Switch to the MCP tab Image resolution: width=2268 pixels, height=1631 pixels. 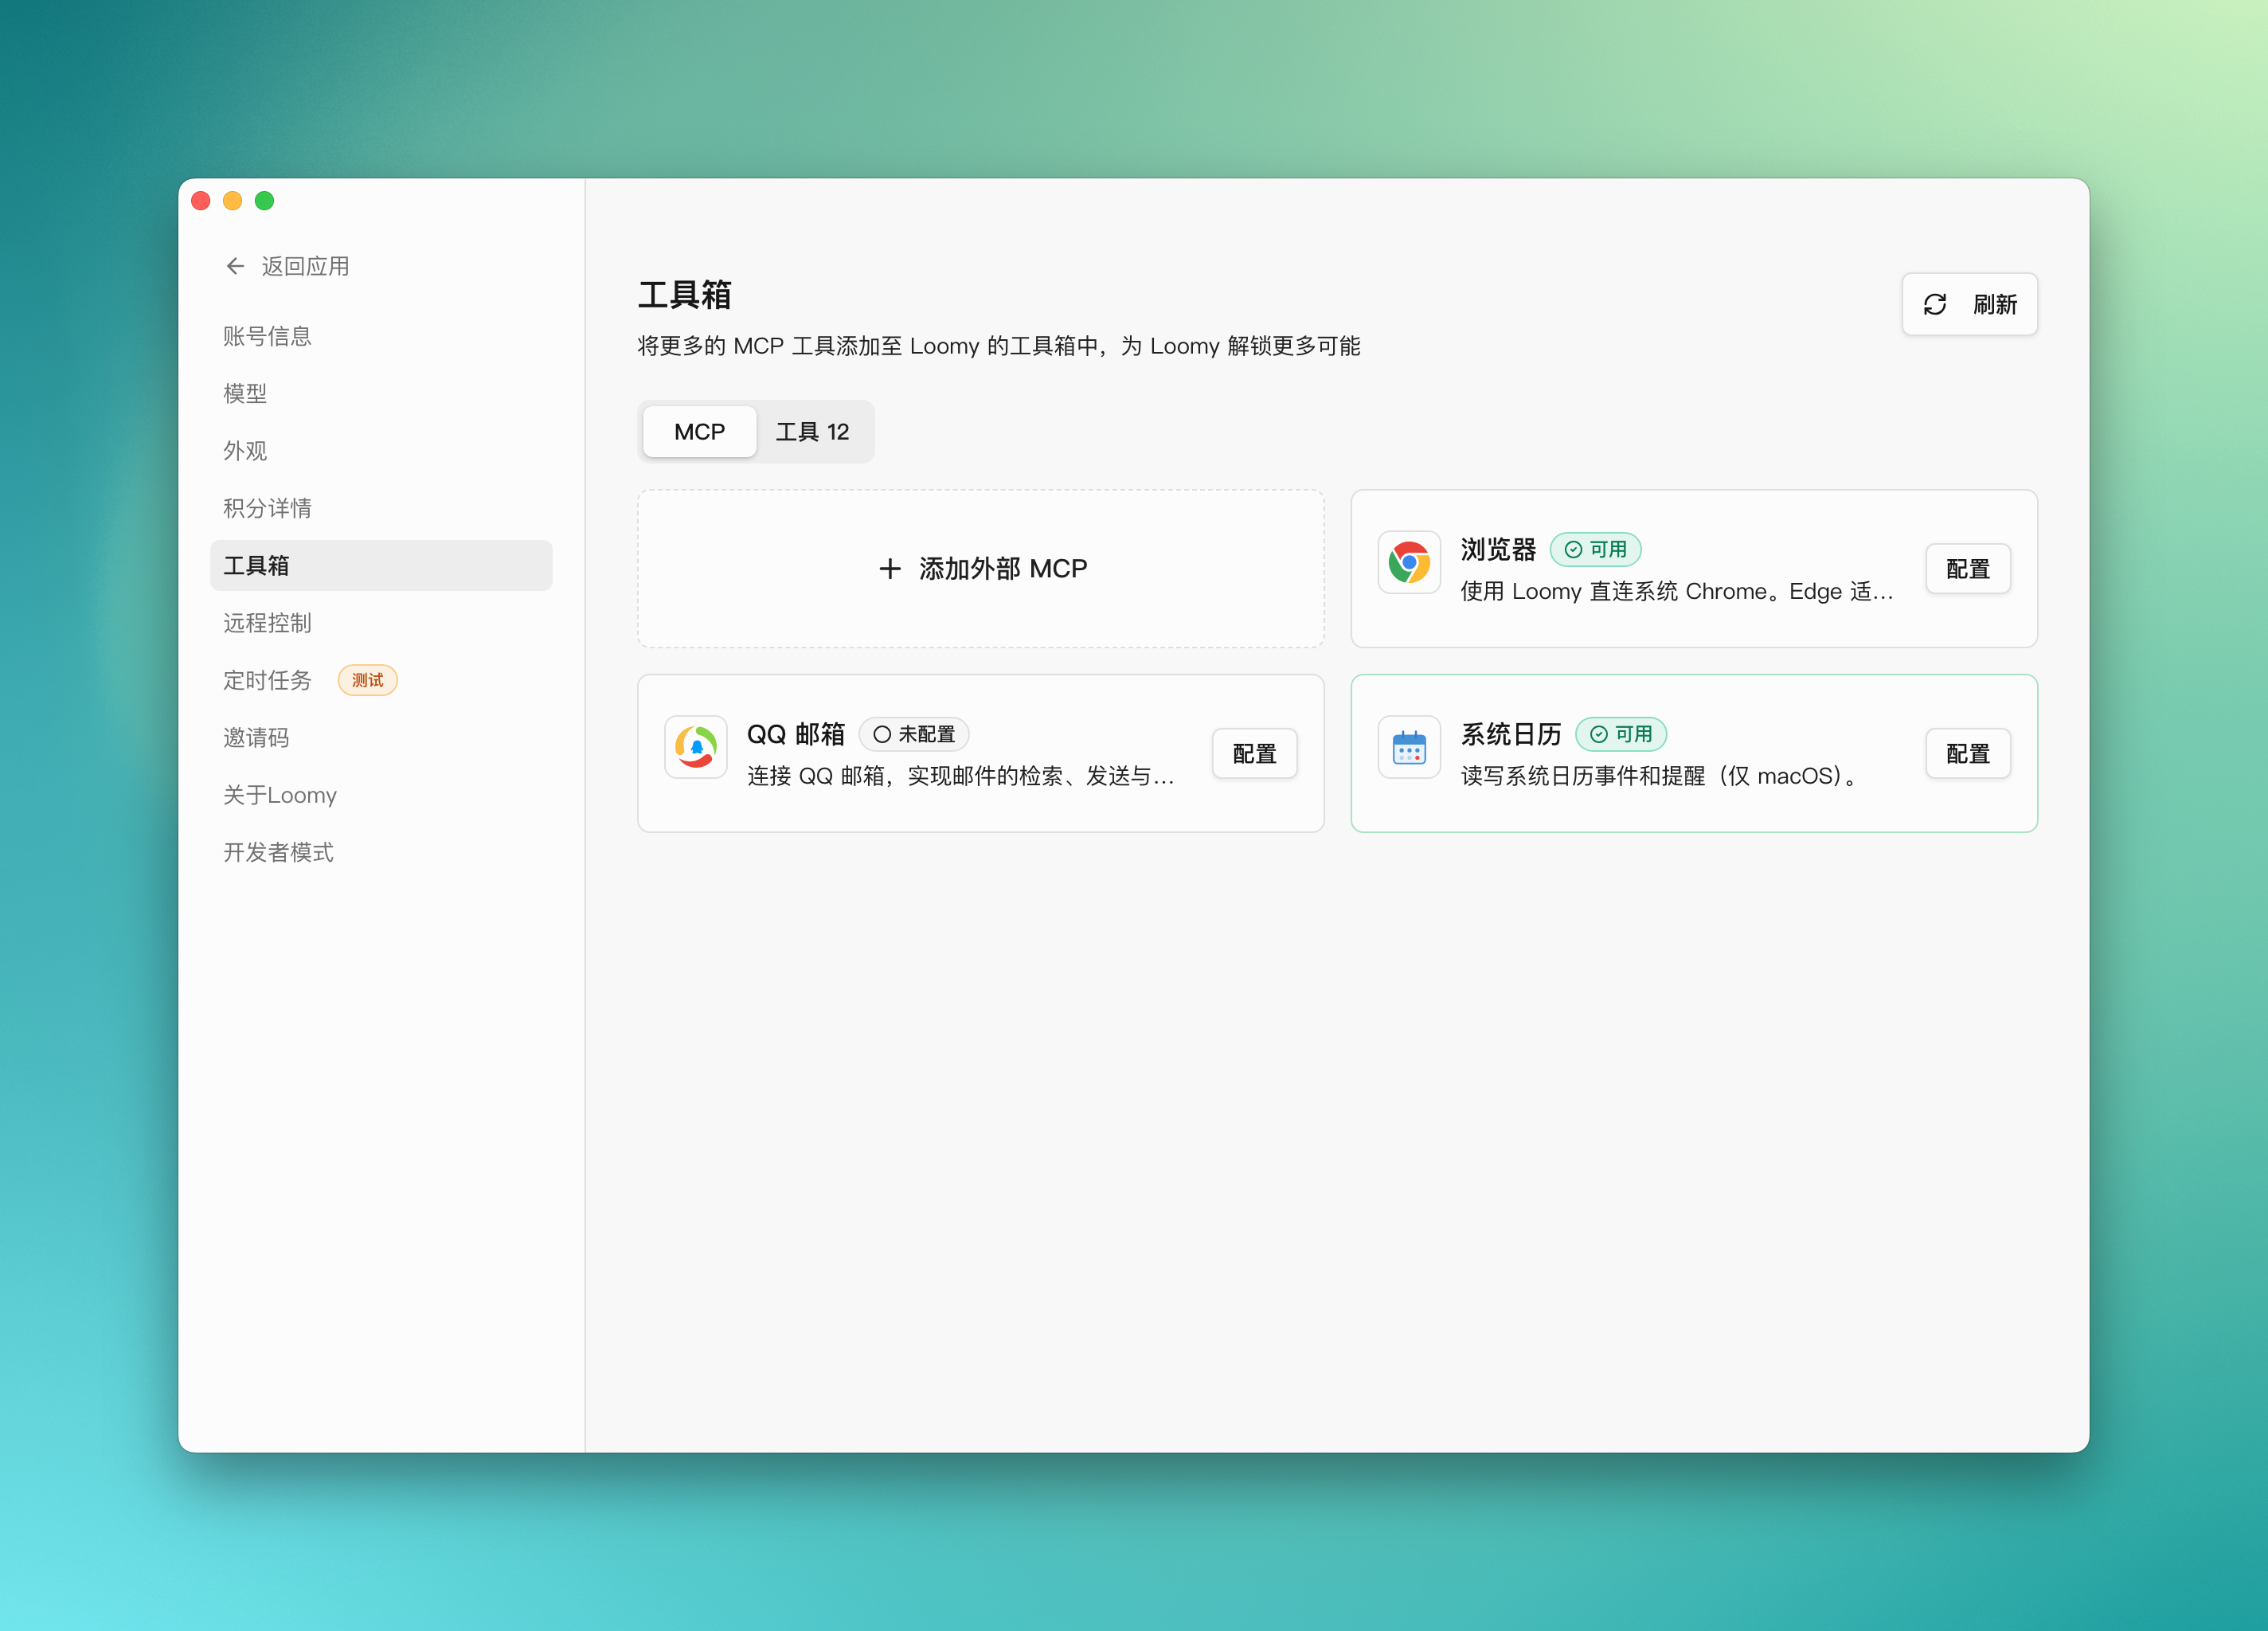click(699, 431)
